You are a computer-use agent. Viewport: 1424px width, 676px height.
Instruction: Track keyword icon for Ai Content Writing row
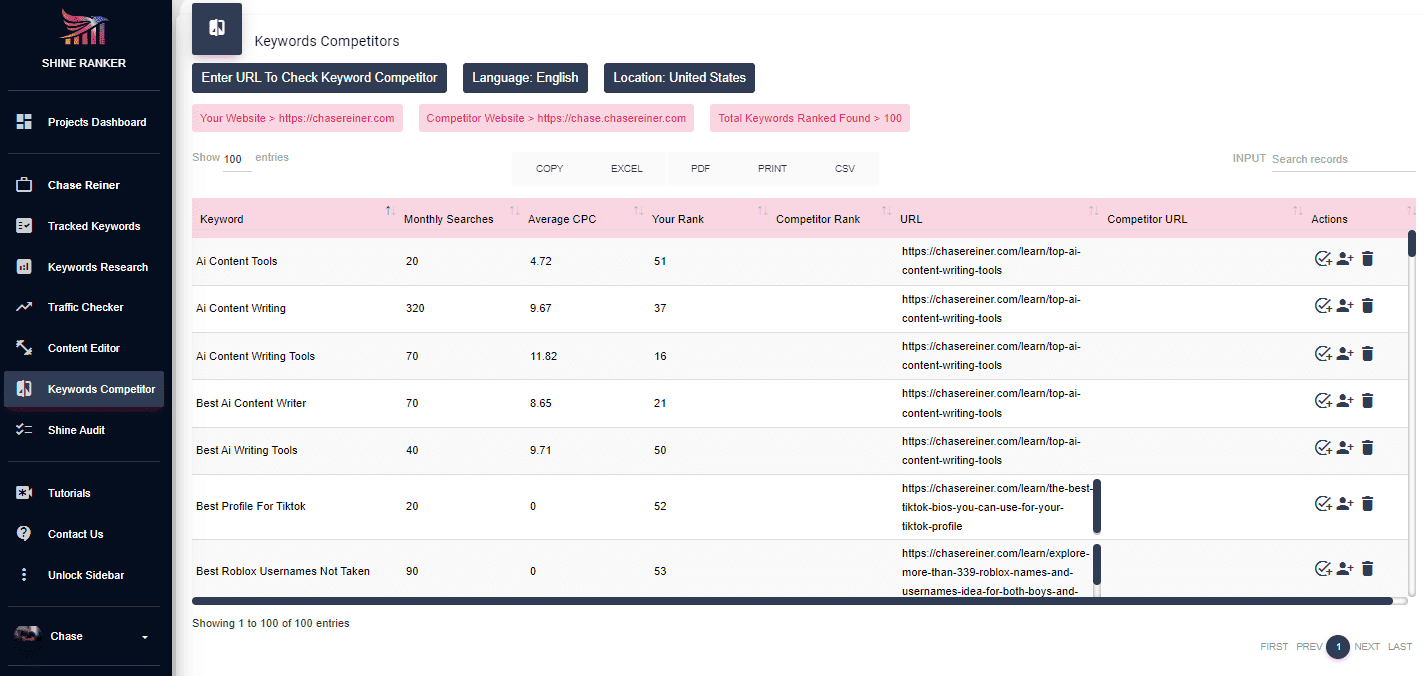(1323, 306)
